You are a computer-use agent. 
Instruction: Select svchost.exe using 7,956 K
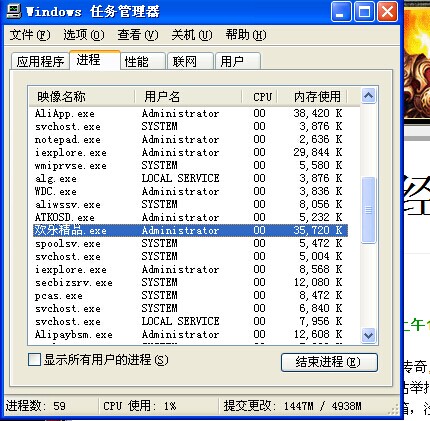190,321
